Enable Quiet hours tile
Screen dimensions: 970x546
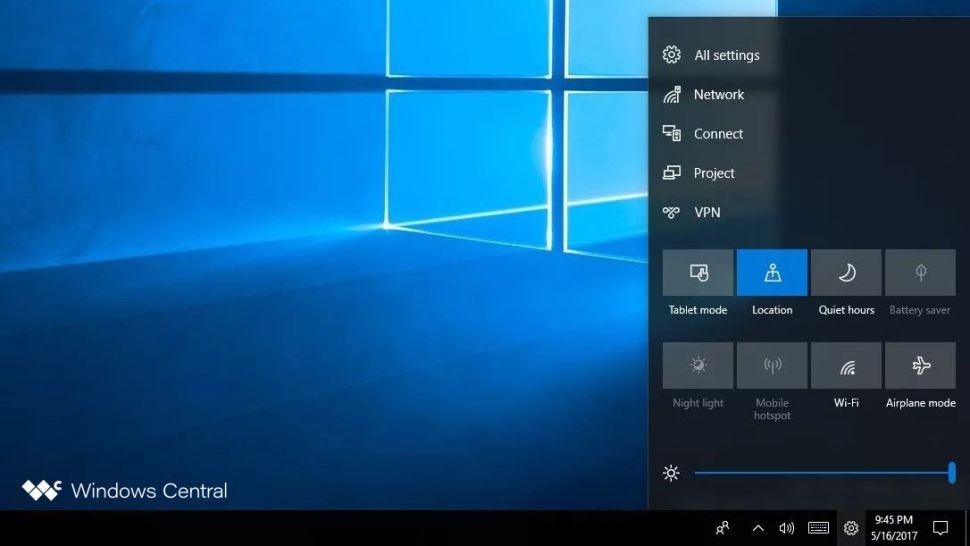(x=846, y=273)
